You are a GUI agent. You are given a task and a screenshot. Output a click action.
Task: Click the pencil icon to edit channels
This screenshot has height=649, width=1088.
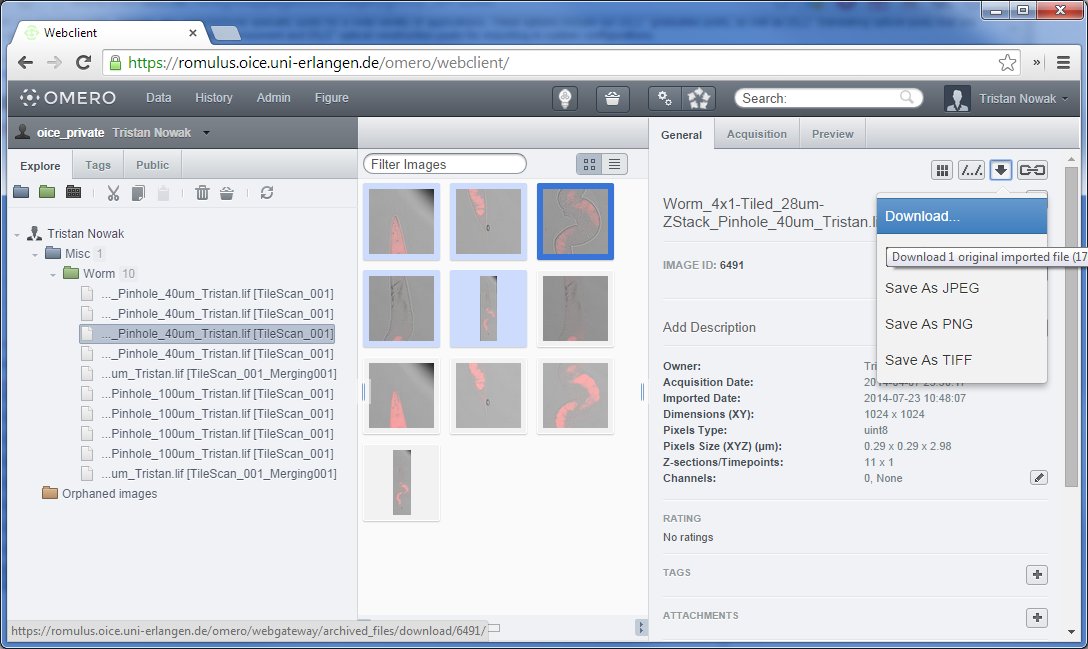point(1039,478)
